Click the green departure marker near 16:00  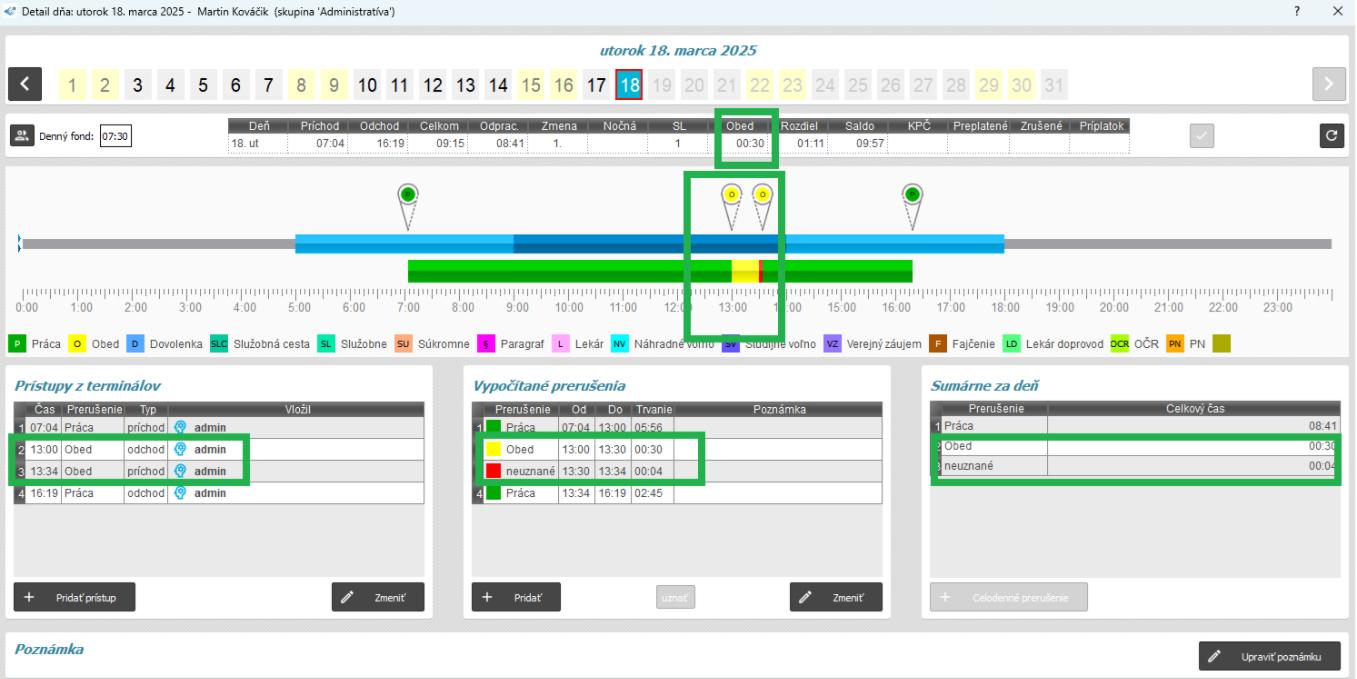click(x=911, y=194)
